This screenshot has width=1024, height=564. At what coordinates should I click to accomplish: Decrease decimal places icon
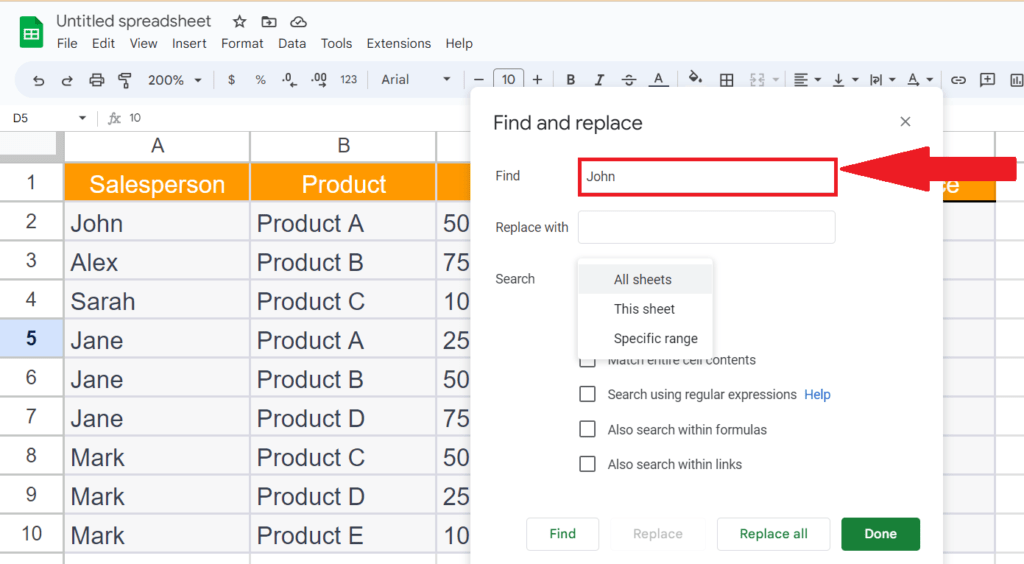tap(289, 80)
